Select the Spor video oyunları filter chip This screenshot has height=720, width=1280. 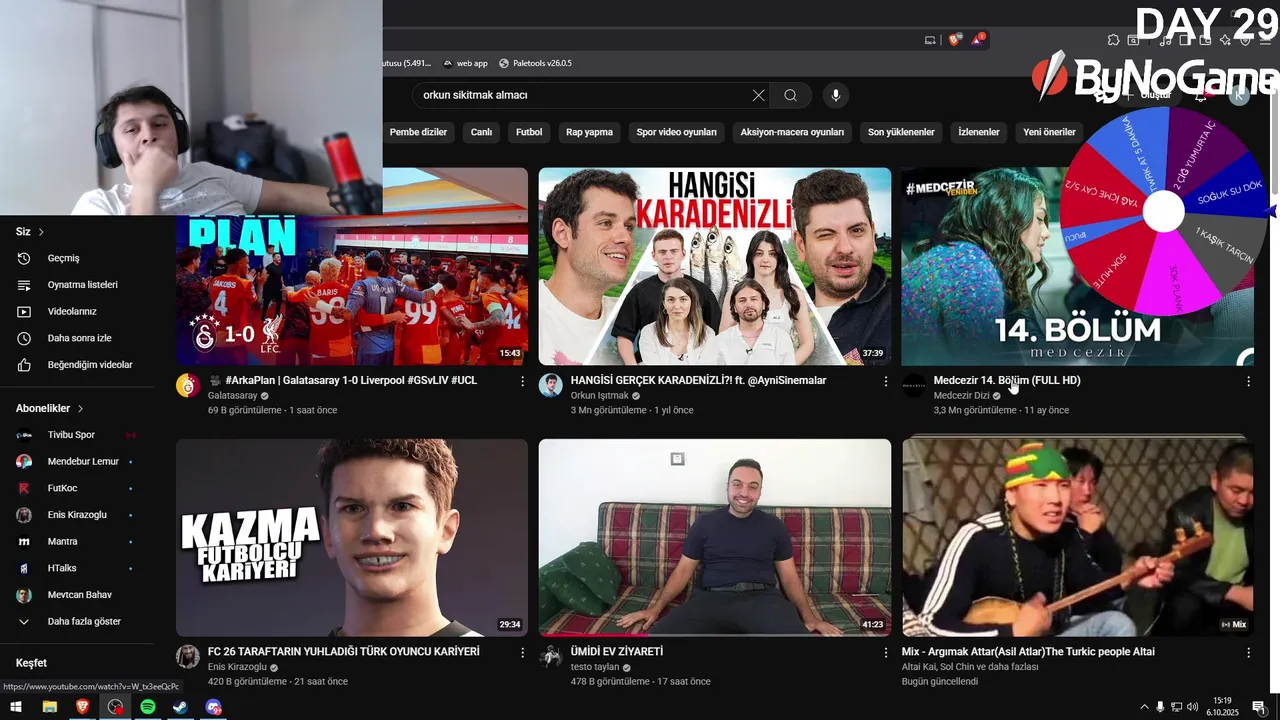pyautogui.click(x=677, y=132)
